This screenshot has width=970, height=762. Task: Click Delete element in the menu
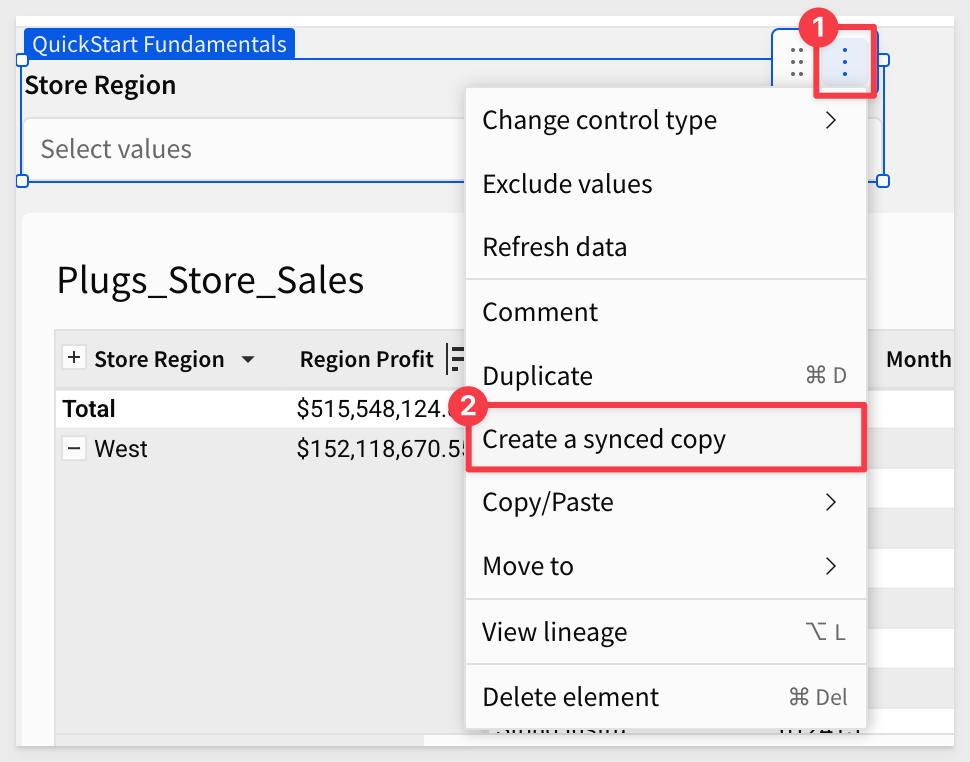pyautogui.click(x=570, y=697)
